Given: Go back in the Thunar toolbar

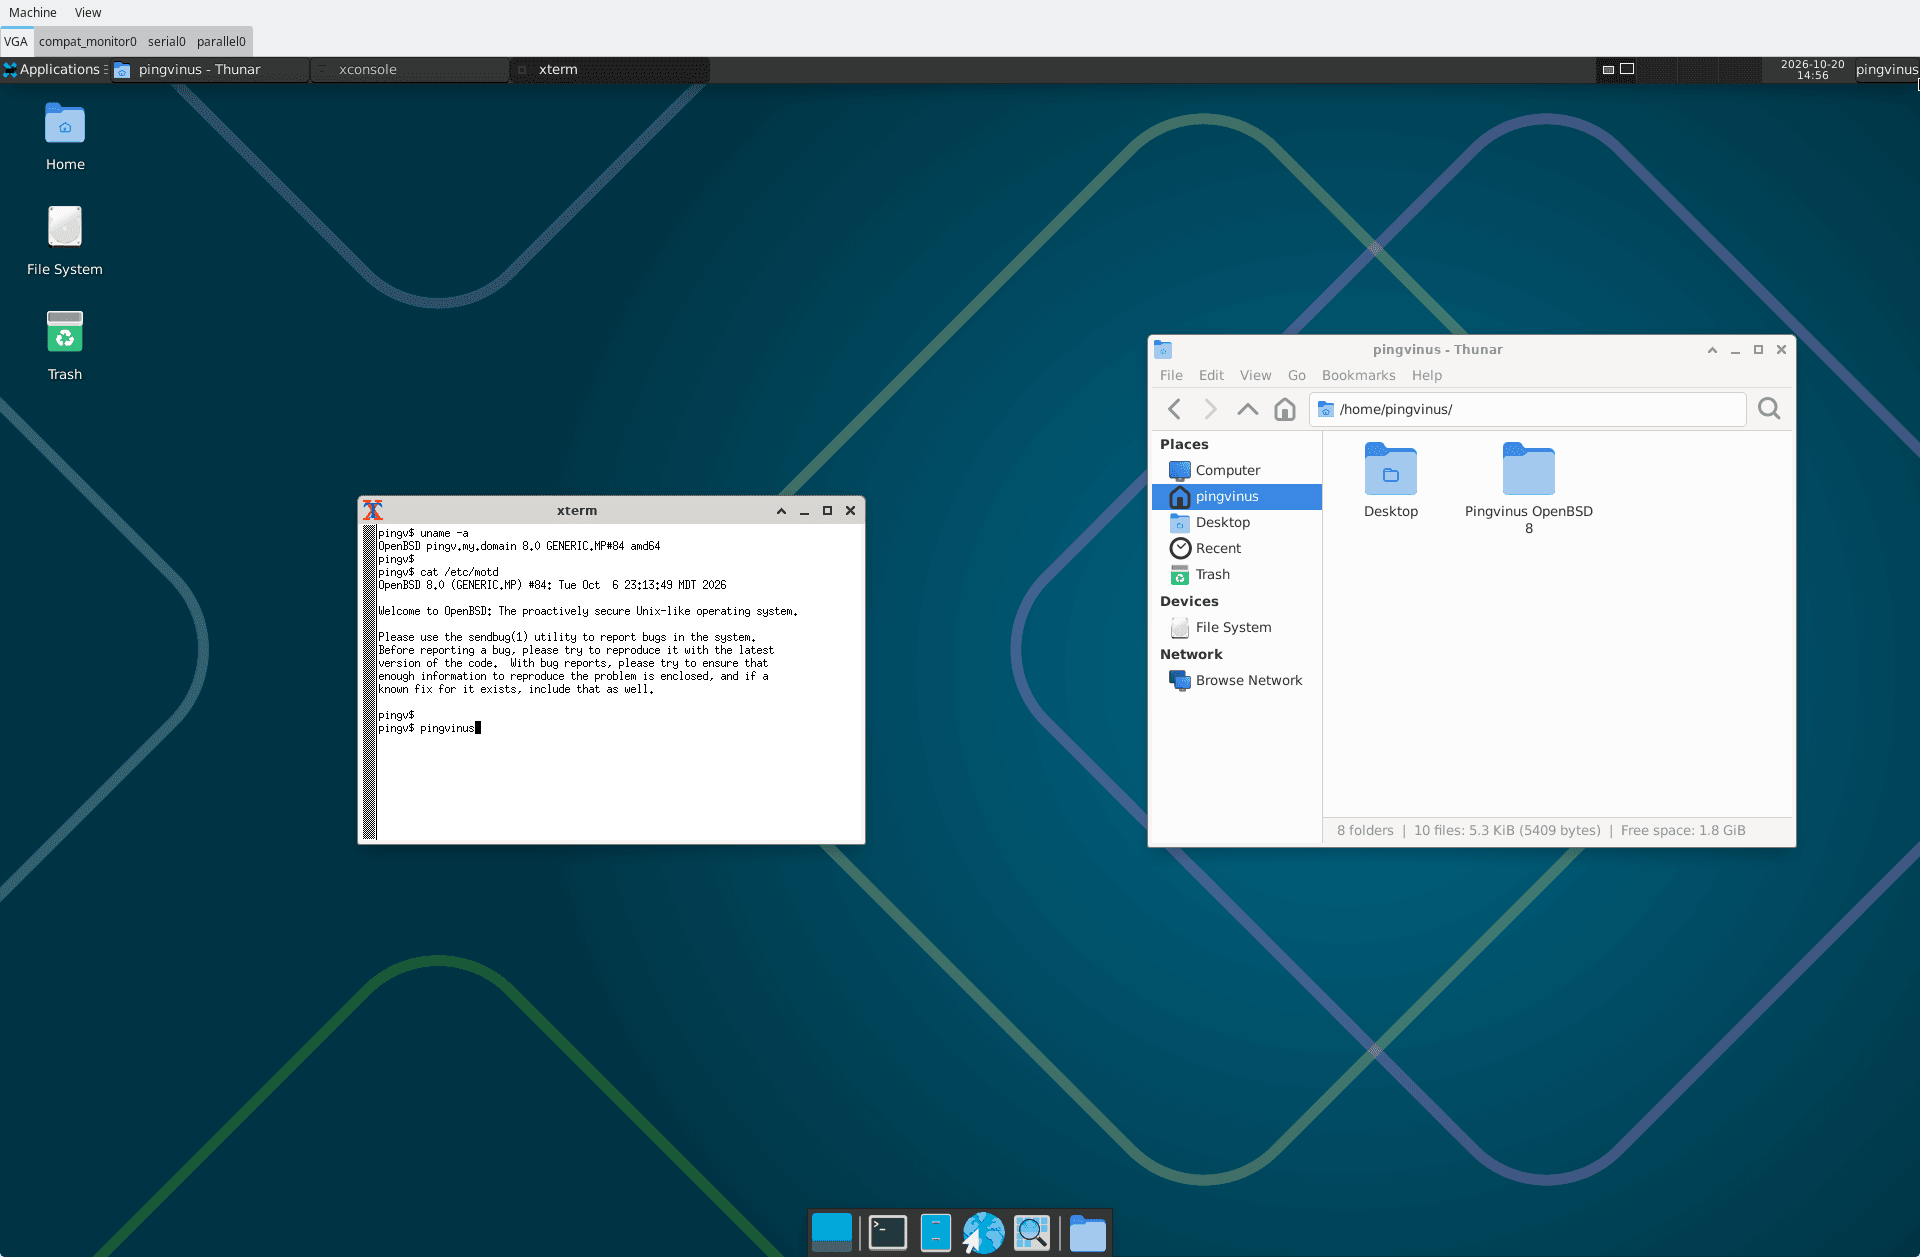Looking at the screenshot, I should pos(1175,409).
